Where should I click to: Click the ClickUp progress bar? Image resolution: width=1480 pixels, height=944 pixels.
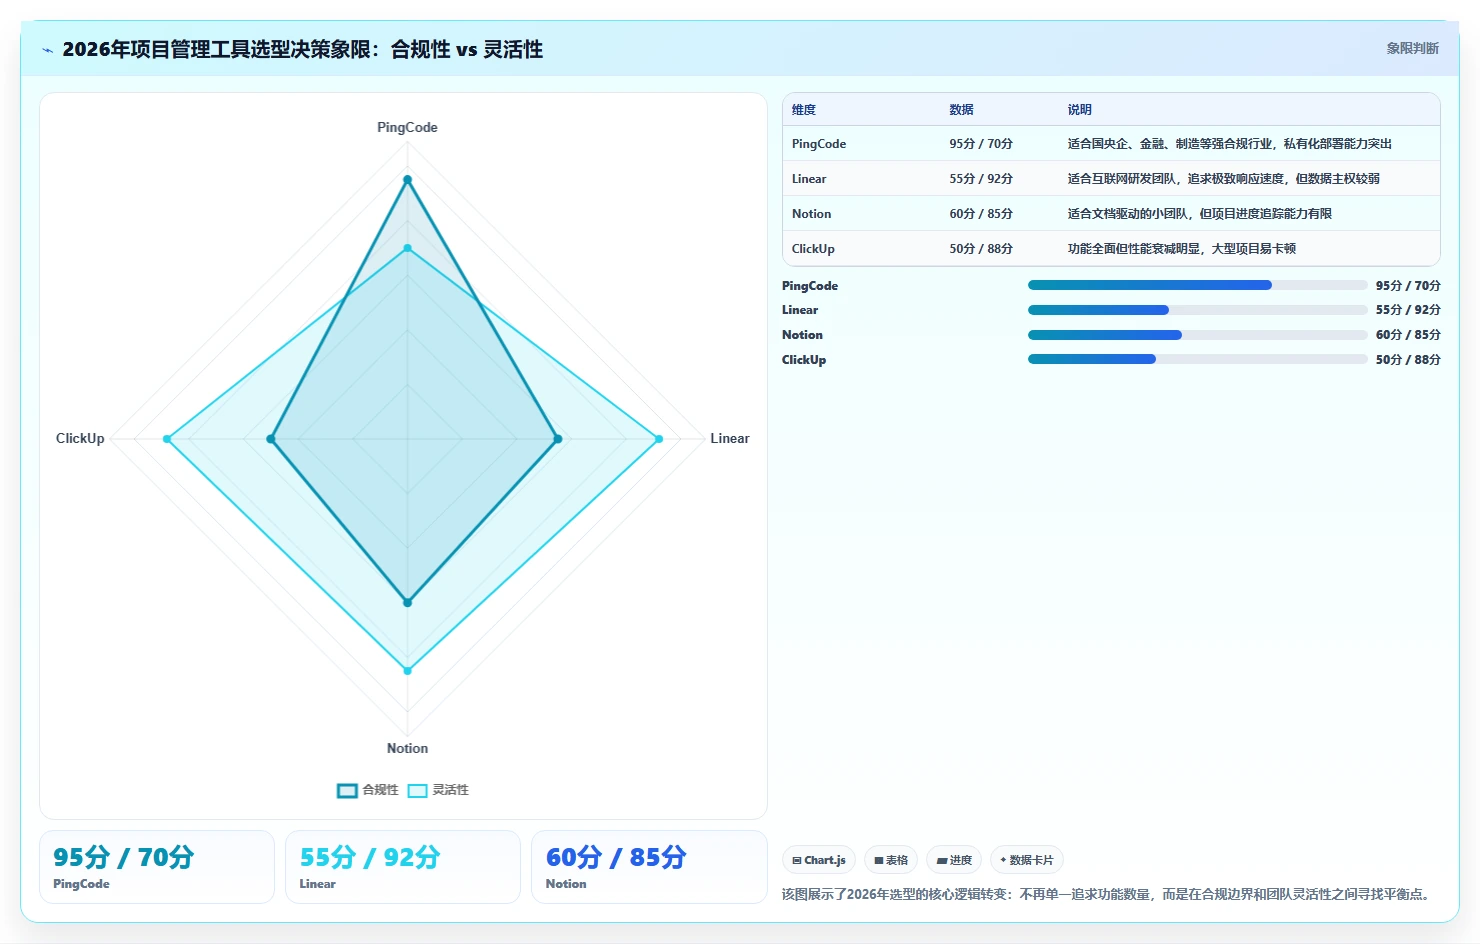[1197, 359]
